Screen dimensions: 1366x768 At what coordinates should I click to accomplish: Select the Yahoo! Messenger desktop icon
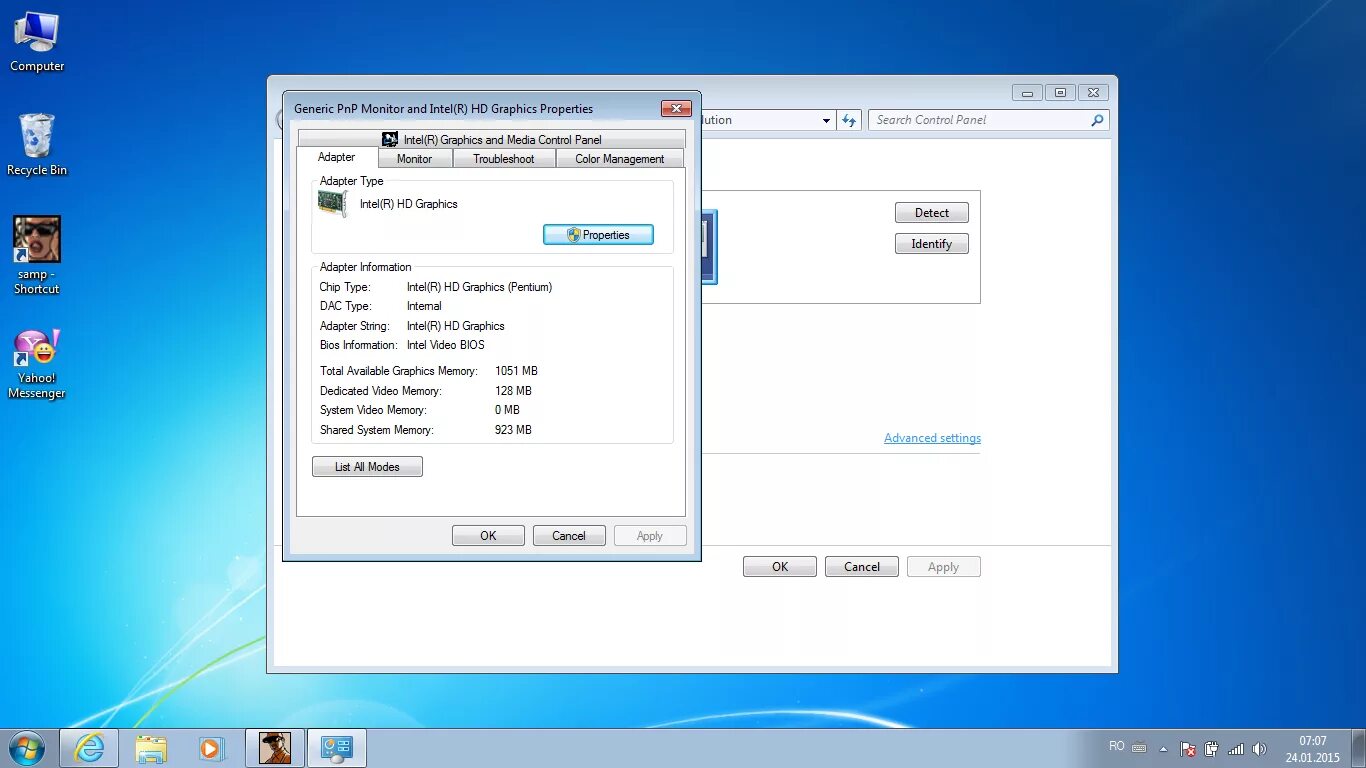point(37,364)
